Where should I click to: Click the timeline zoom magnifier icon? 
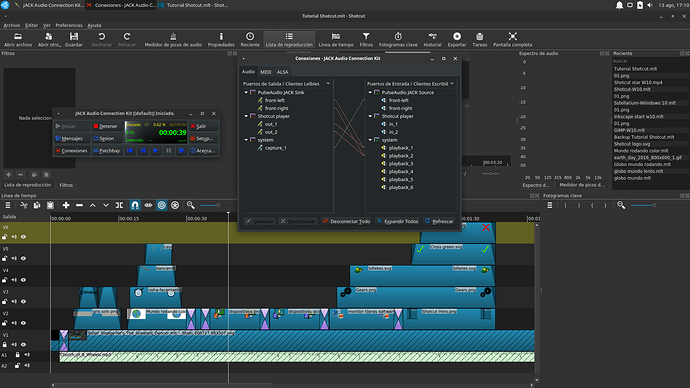(x=191, y=205)
